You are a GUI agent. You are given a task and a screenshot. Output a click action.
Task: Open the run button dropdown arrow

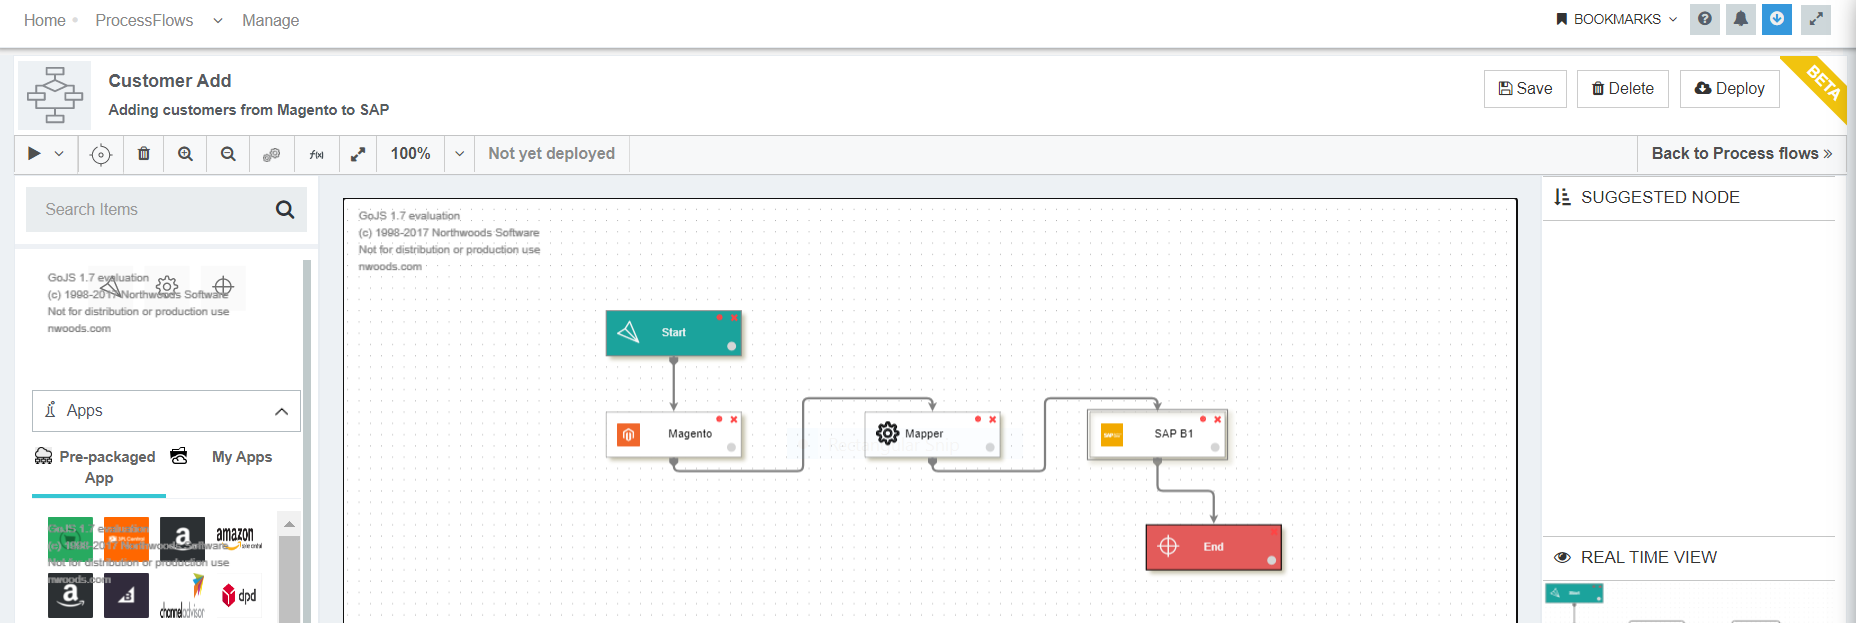[59, 154]
